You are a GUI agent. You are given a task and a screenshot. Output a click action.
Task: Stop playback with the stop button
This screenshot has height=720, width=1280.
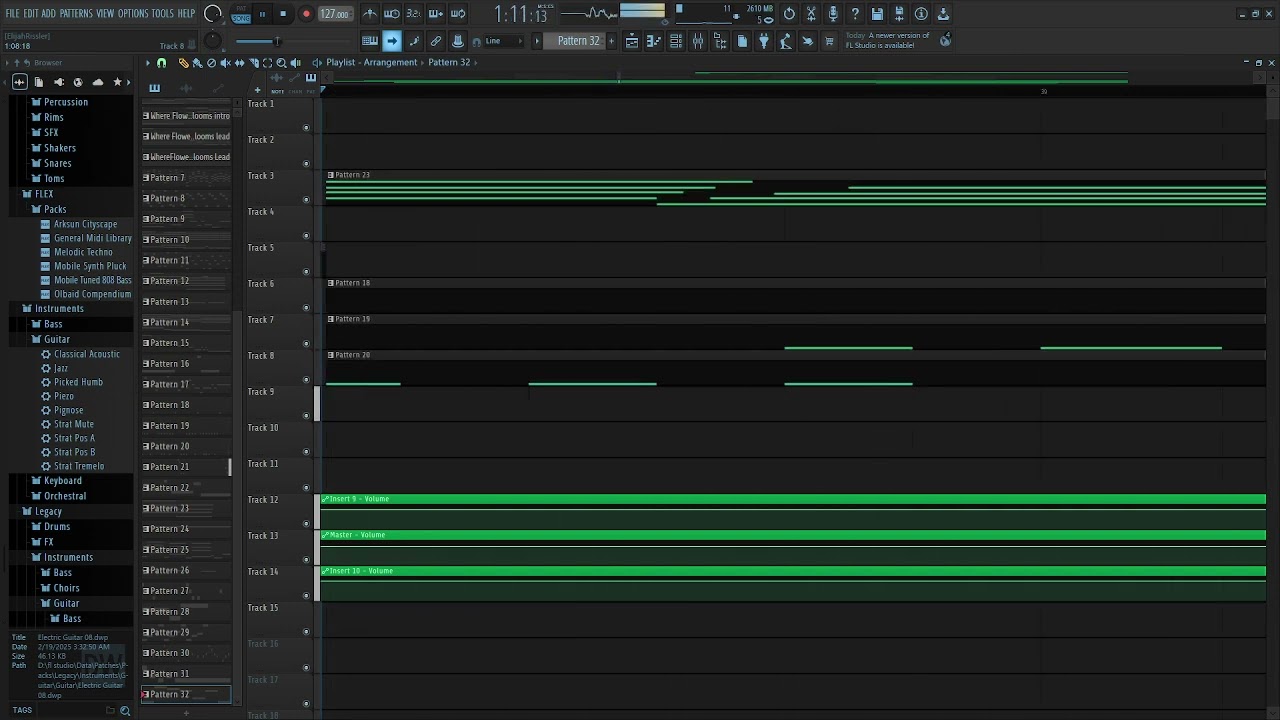pos(283,14)
